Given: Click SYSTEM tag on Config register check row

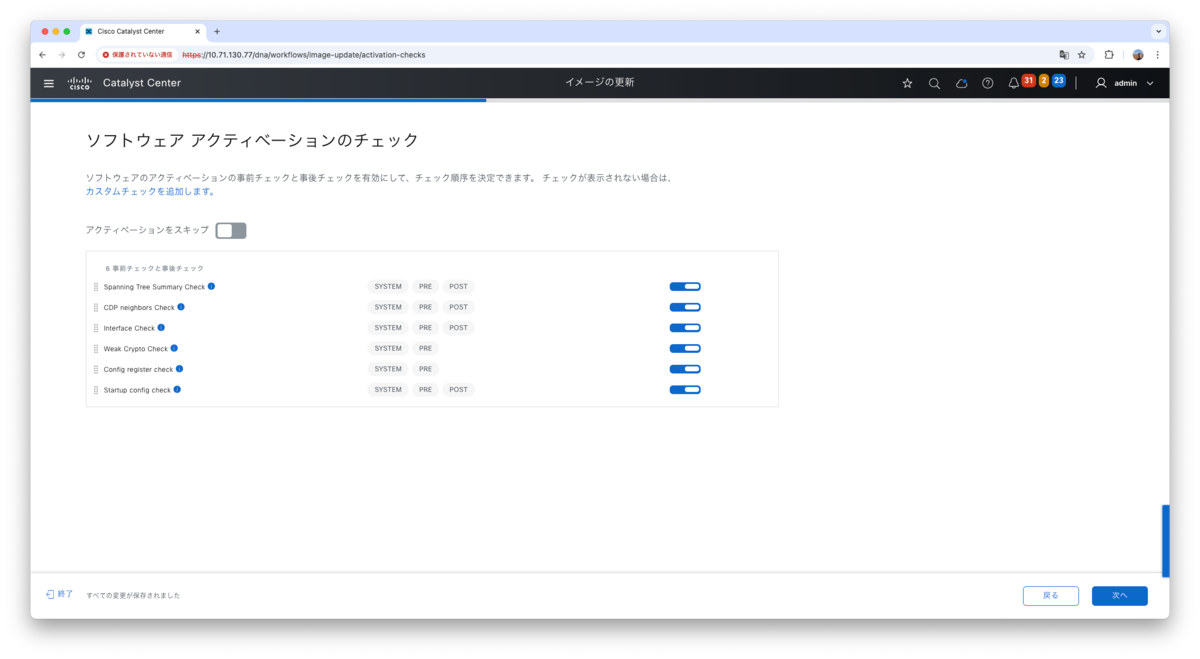Looking at the screenshot, I should (x=388, y=369).
